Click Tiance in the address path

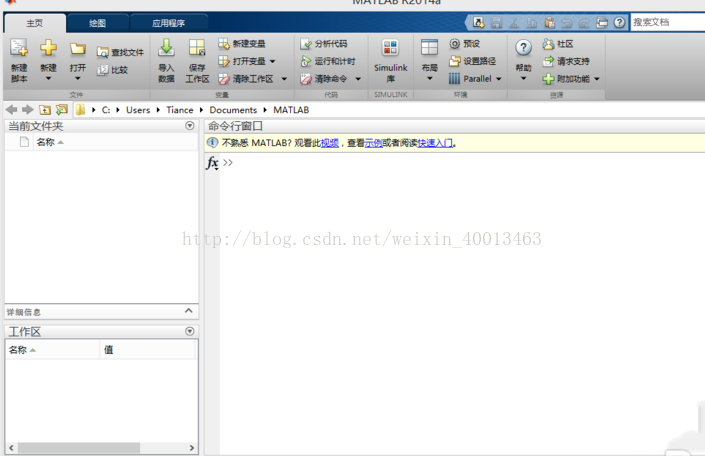tap(179, 110)
